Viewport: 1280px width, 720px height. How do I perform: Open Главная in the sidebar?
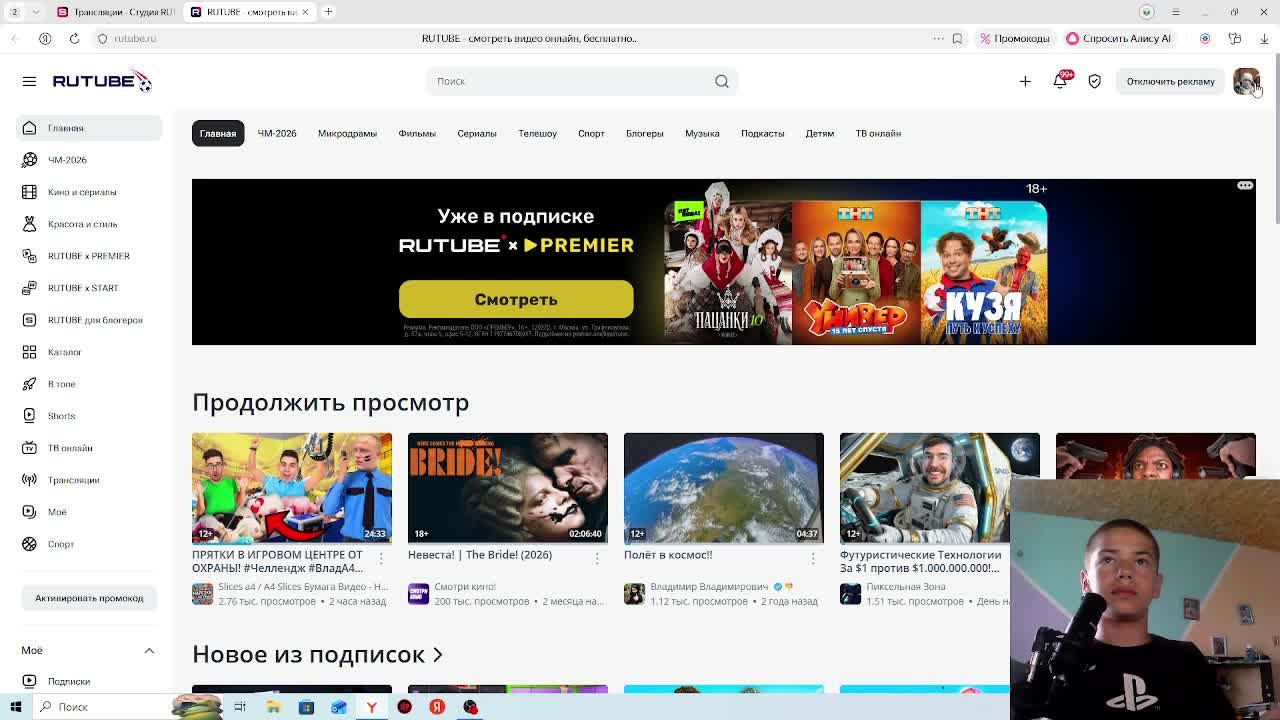point(89,128)
